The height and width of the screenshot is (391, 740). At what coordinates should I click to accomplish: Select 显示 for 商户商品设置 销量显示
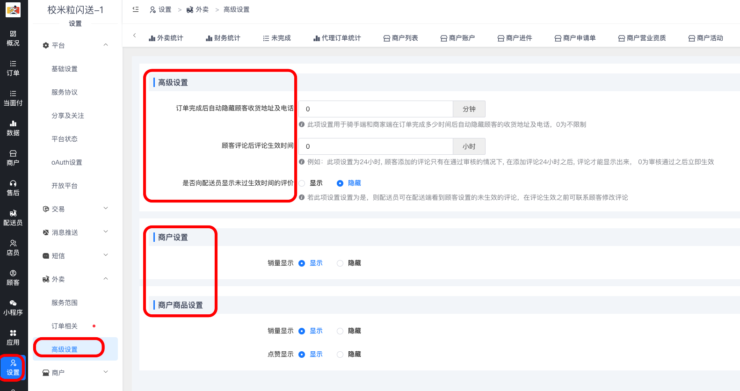[302, 331]
